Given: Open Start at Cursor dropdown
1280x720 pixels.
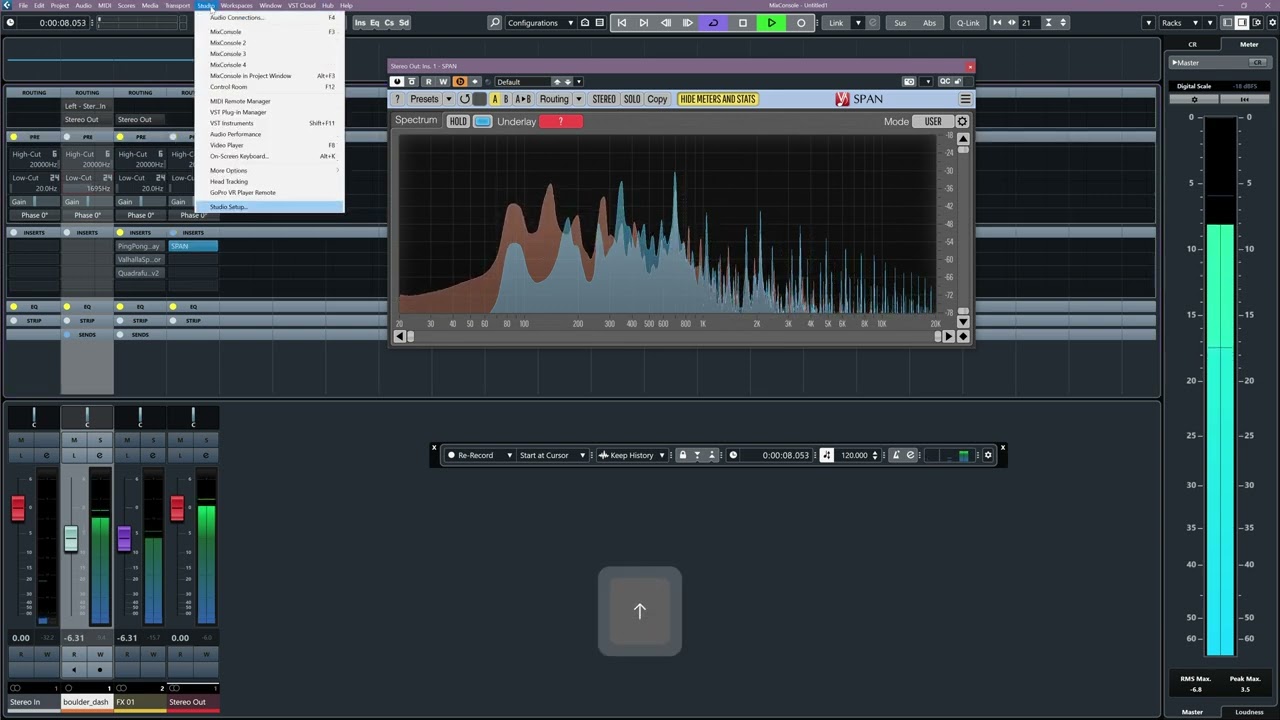Looking at the screenshot, I should [552, 455].
